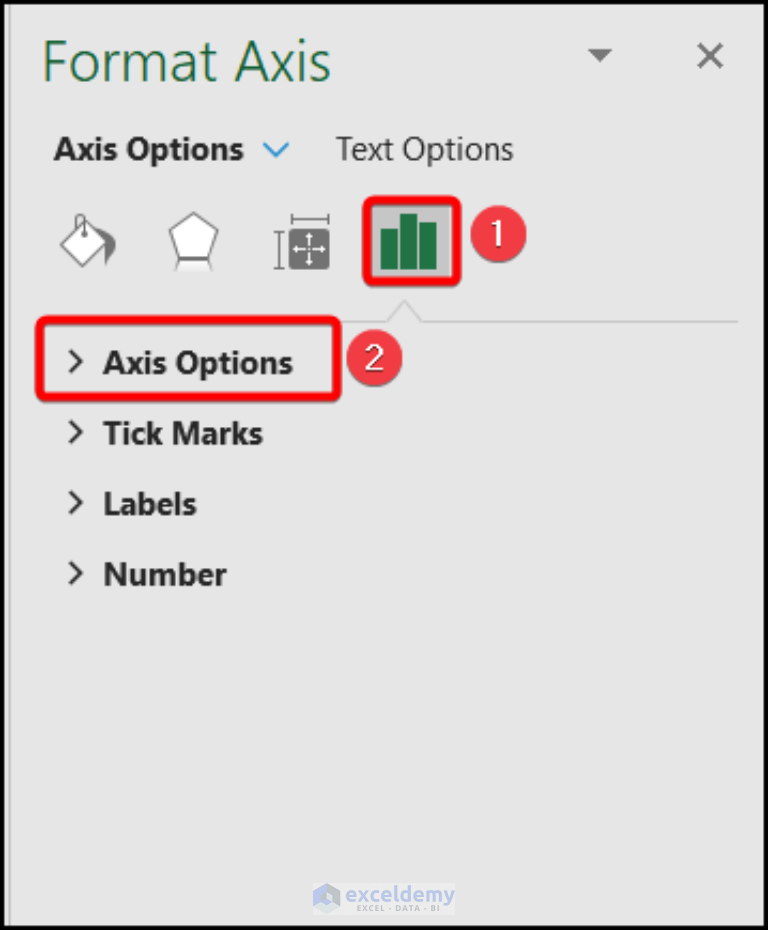Expand the Labels section arrow

75,503
